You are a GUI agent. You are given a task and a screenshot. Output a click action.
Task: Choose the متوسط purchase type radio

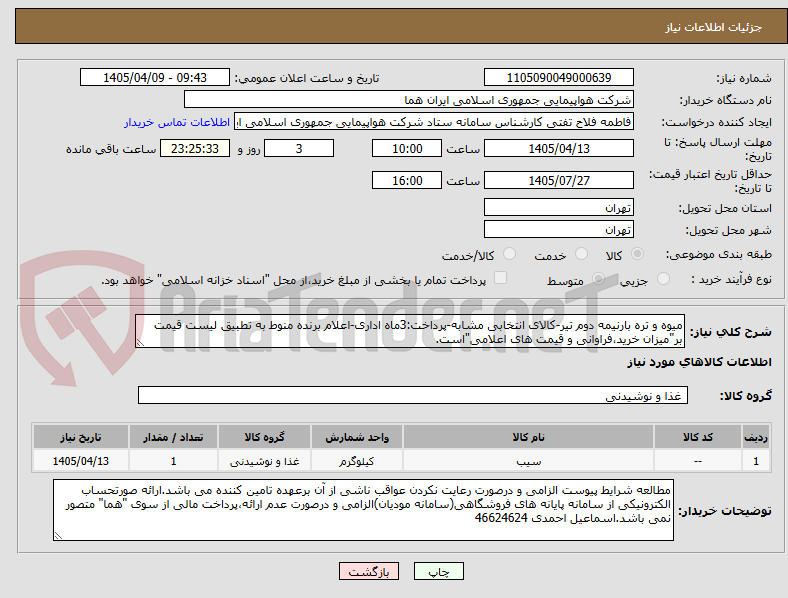(598, 278)
